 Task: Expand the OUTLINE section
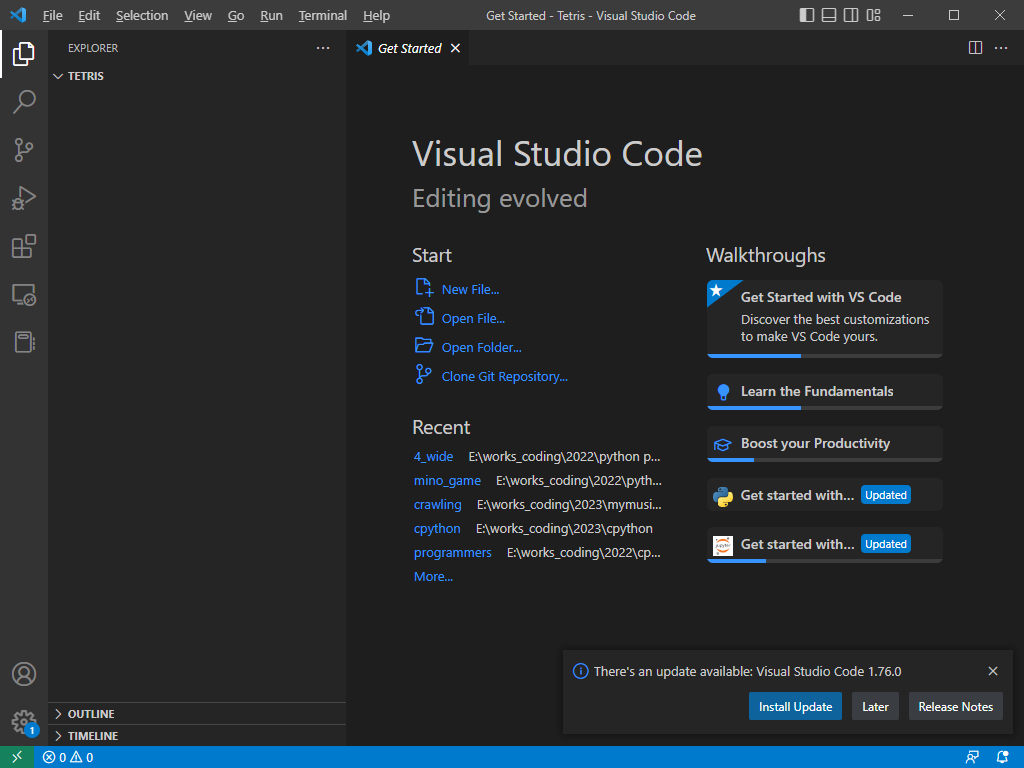197,714
